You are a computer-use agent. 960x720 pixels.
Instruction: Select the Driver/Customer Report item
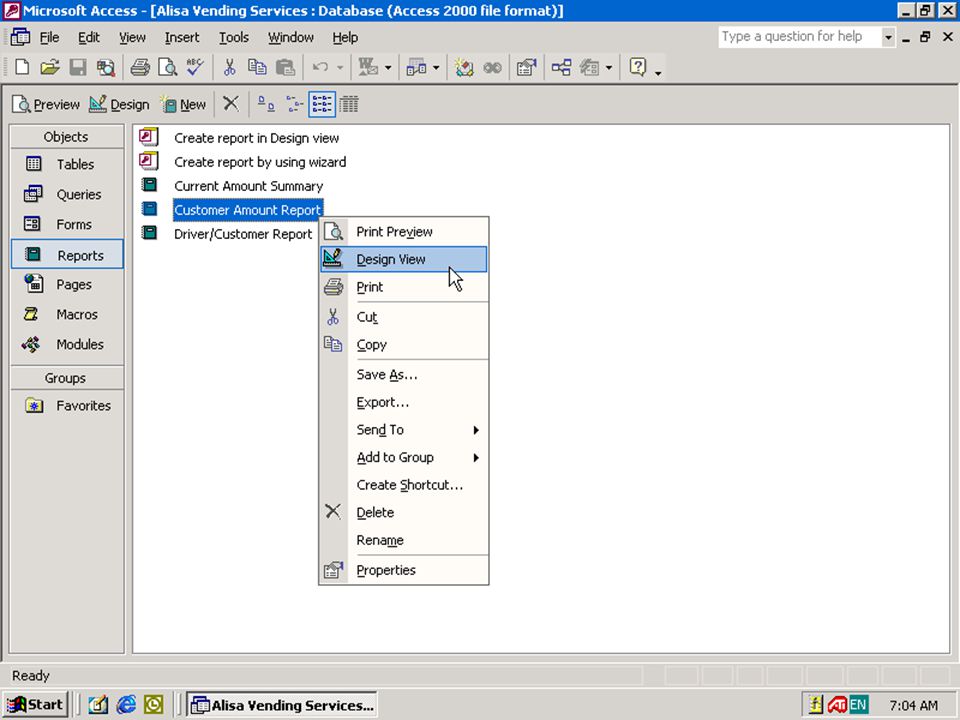(243, 234)
